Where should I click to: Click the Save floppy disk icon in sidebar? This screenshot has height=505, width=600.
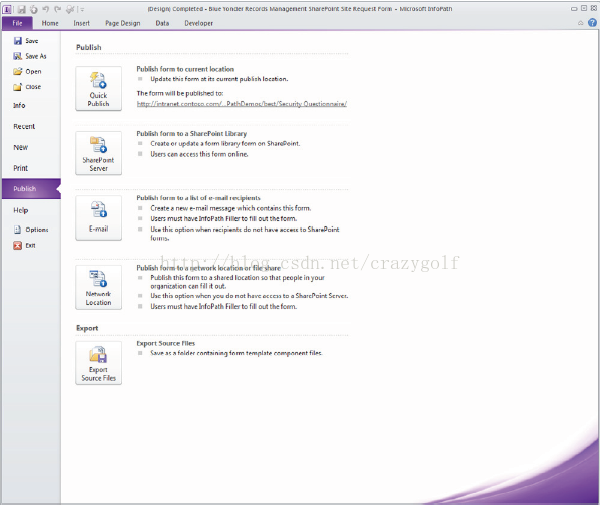18,41
